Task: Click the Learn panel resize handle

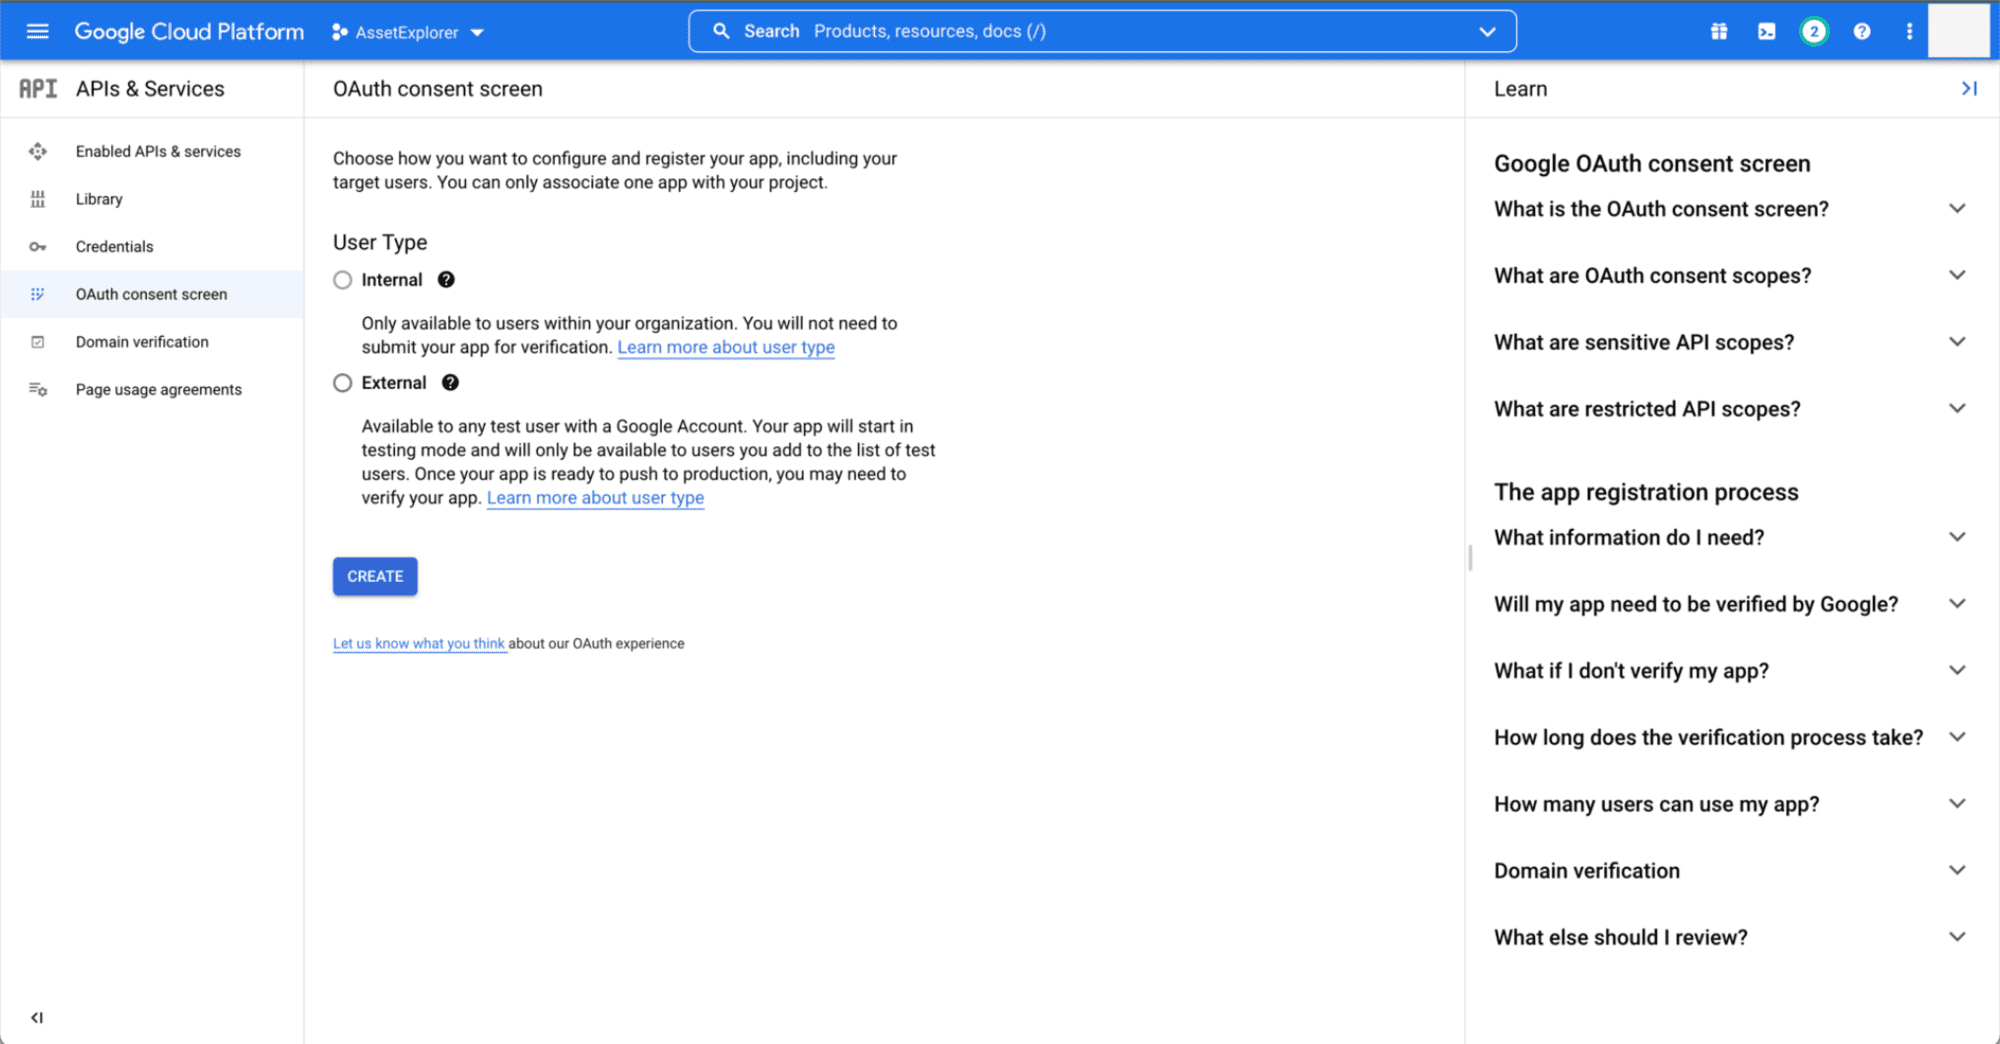Action: pyautogui.click(x=1470, y=558)
